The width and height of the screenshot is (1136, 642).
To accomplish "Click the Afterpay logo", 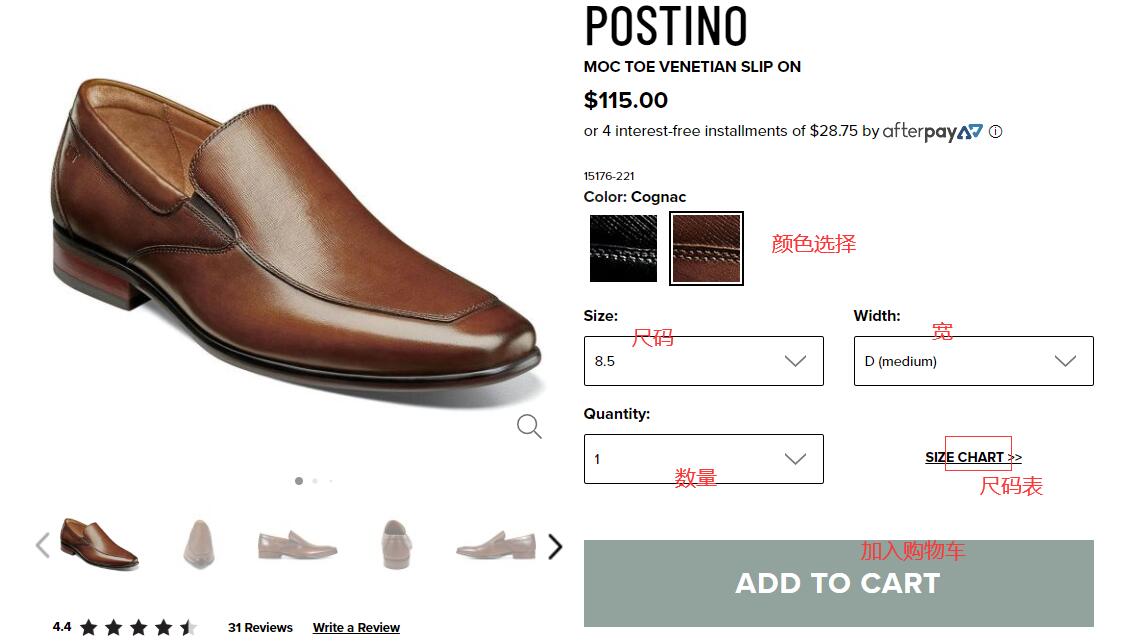I will 932,131.
